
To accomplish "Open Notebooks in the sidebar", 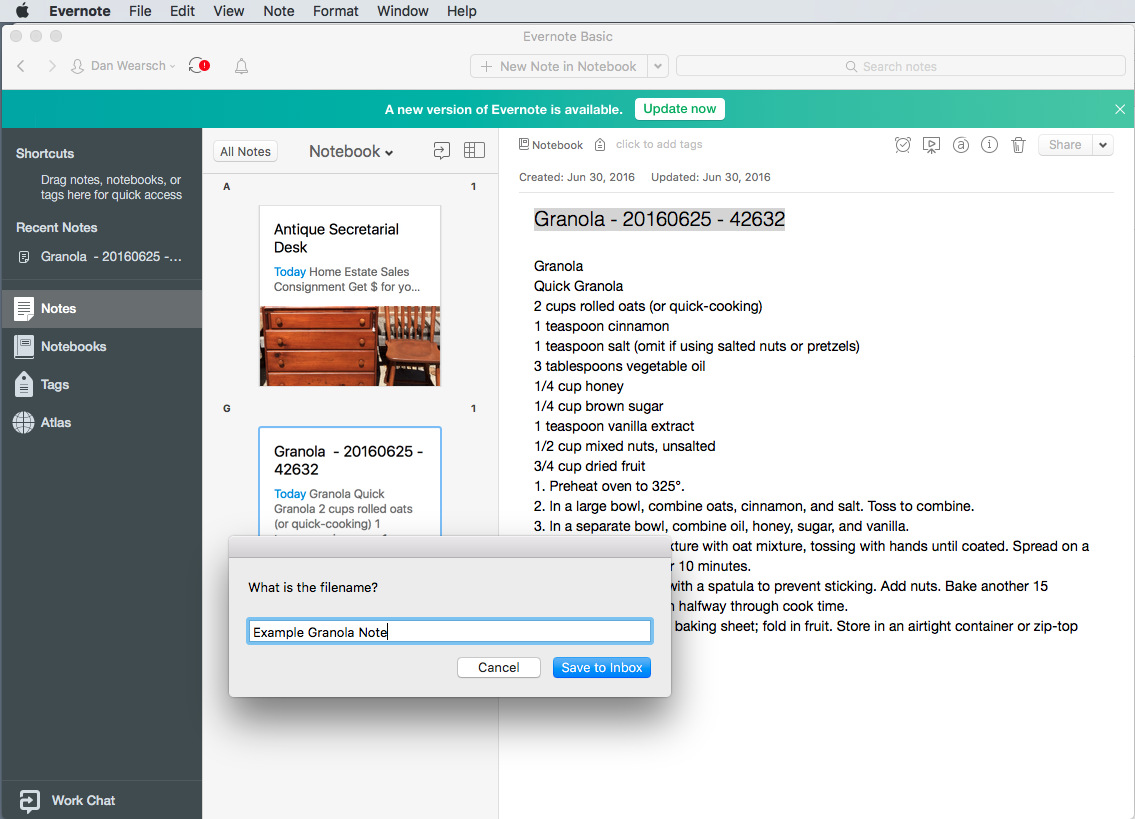I will pyautogui.click(x=102, y=346).
